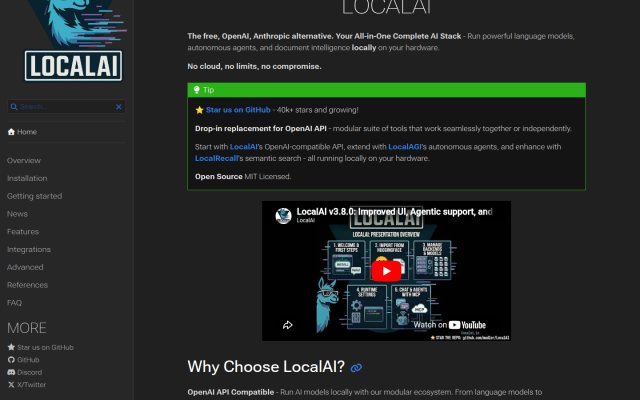Image resolution: width=640 pixels, height=400 pixels.
Task: Open the News section
Action: pyautogui.click(x=17, y=214)
